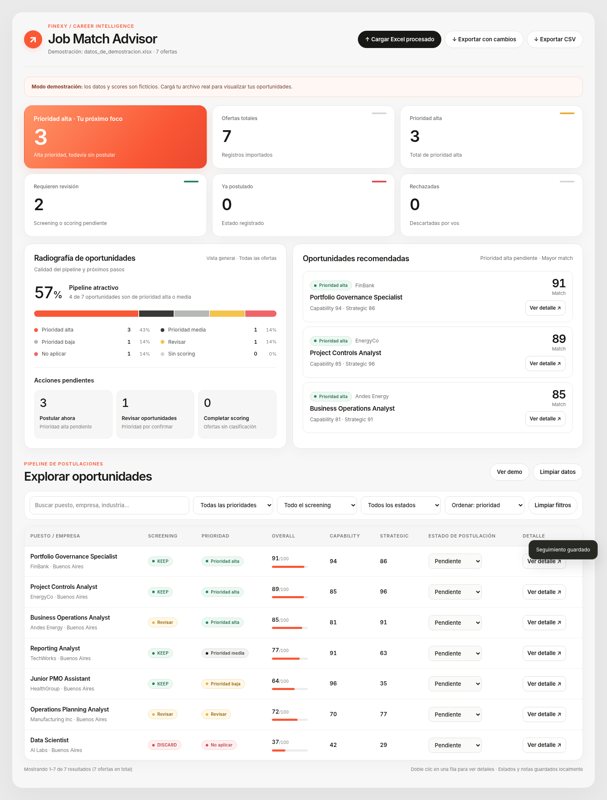Screen dimensions: 607x800
Task: Select the Ya postulado stat card
Action: point(303,205)
